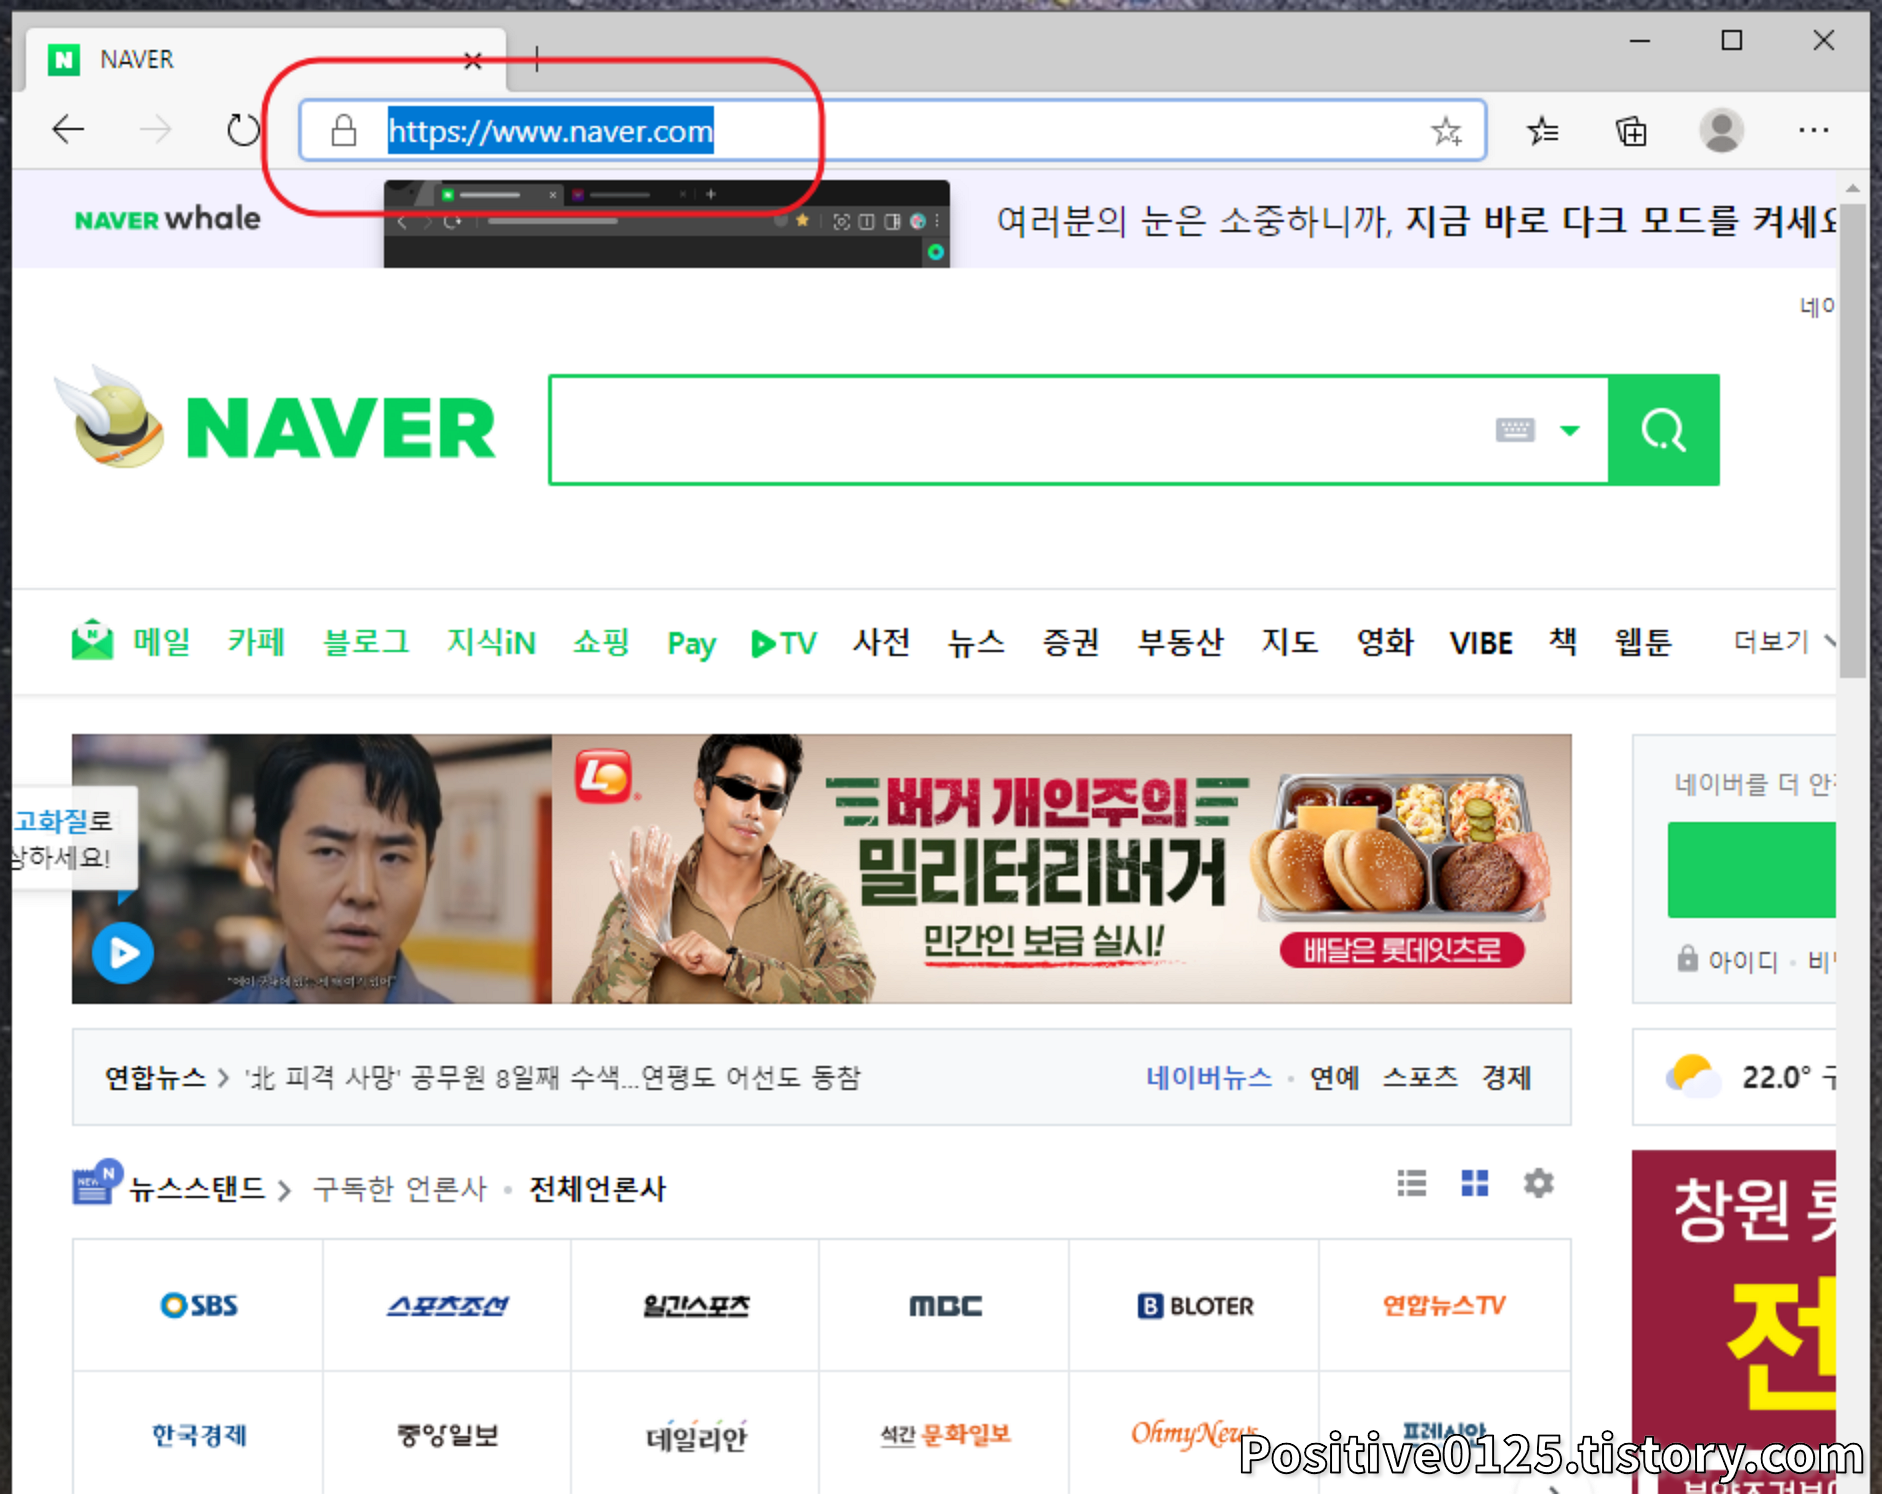The width and height of the screenshot is (1882, 1494).
Task: Click the green search magnifier button
Action: pos(1664,430)
